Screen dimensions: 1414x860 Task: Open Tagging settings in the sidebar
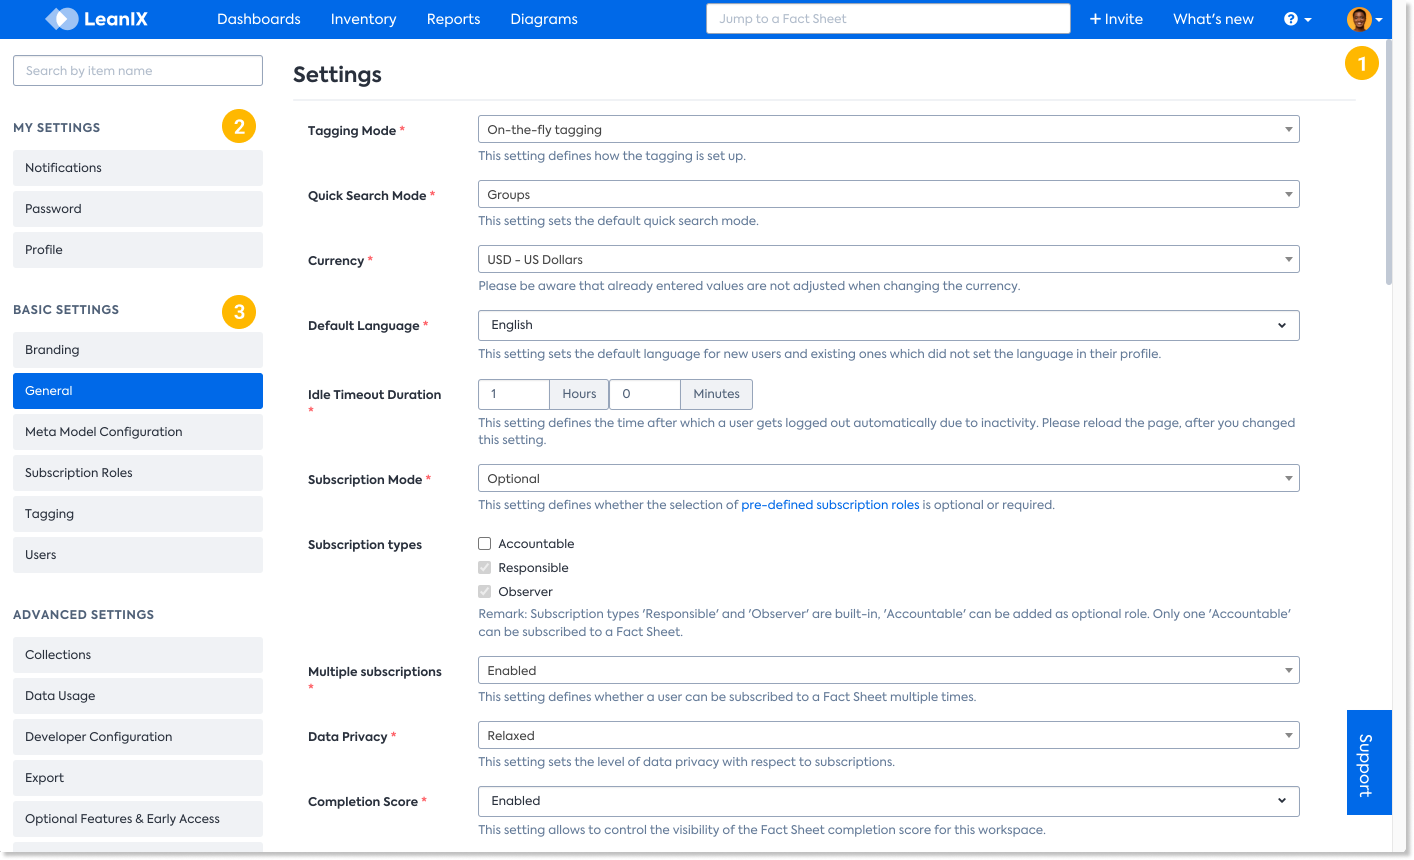[138, 514]
